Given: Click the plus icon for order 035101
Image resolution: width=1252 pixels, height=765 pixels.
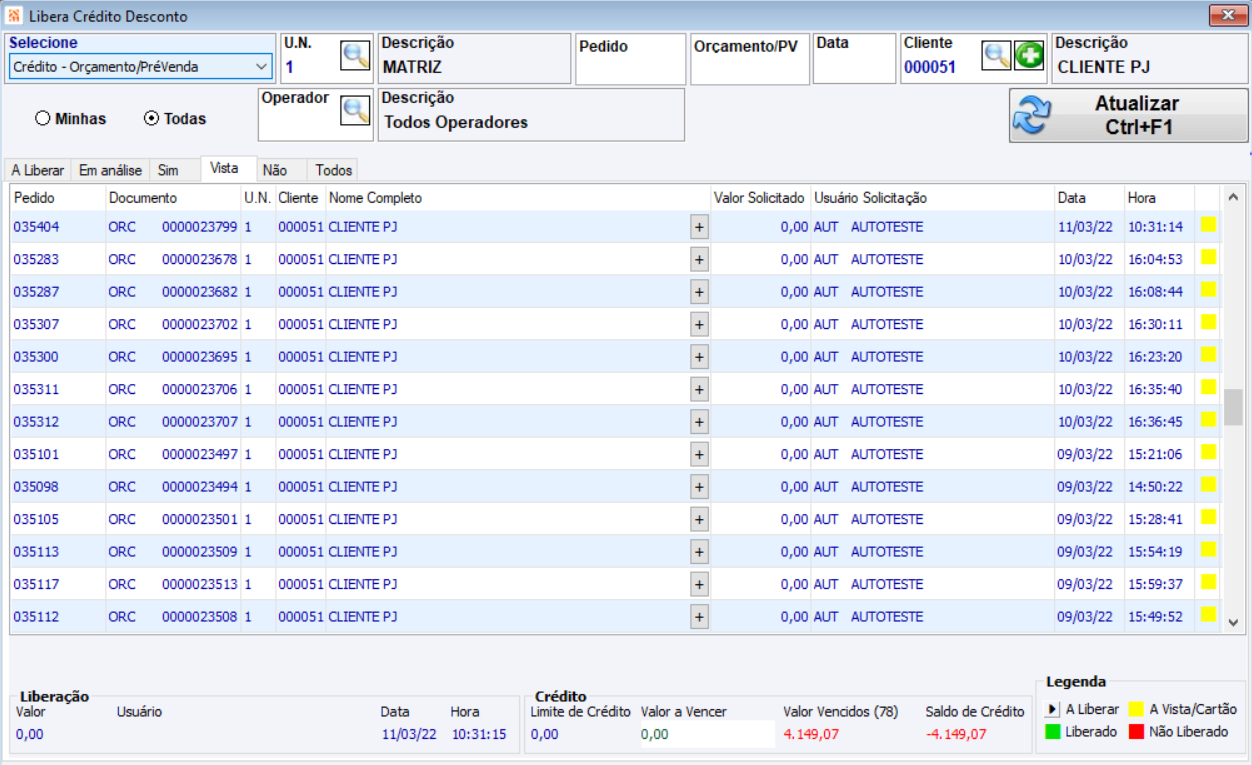Looking at the screenshot, I should coord(699,454).
